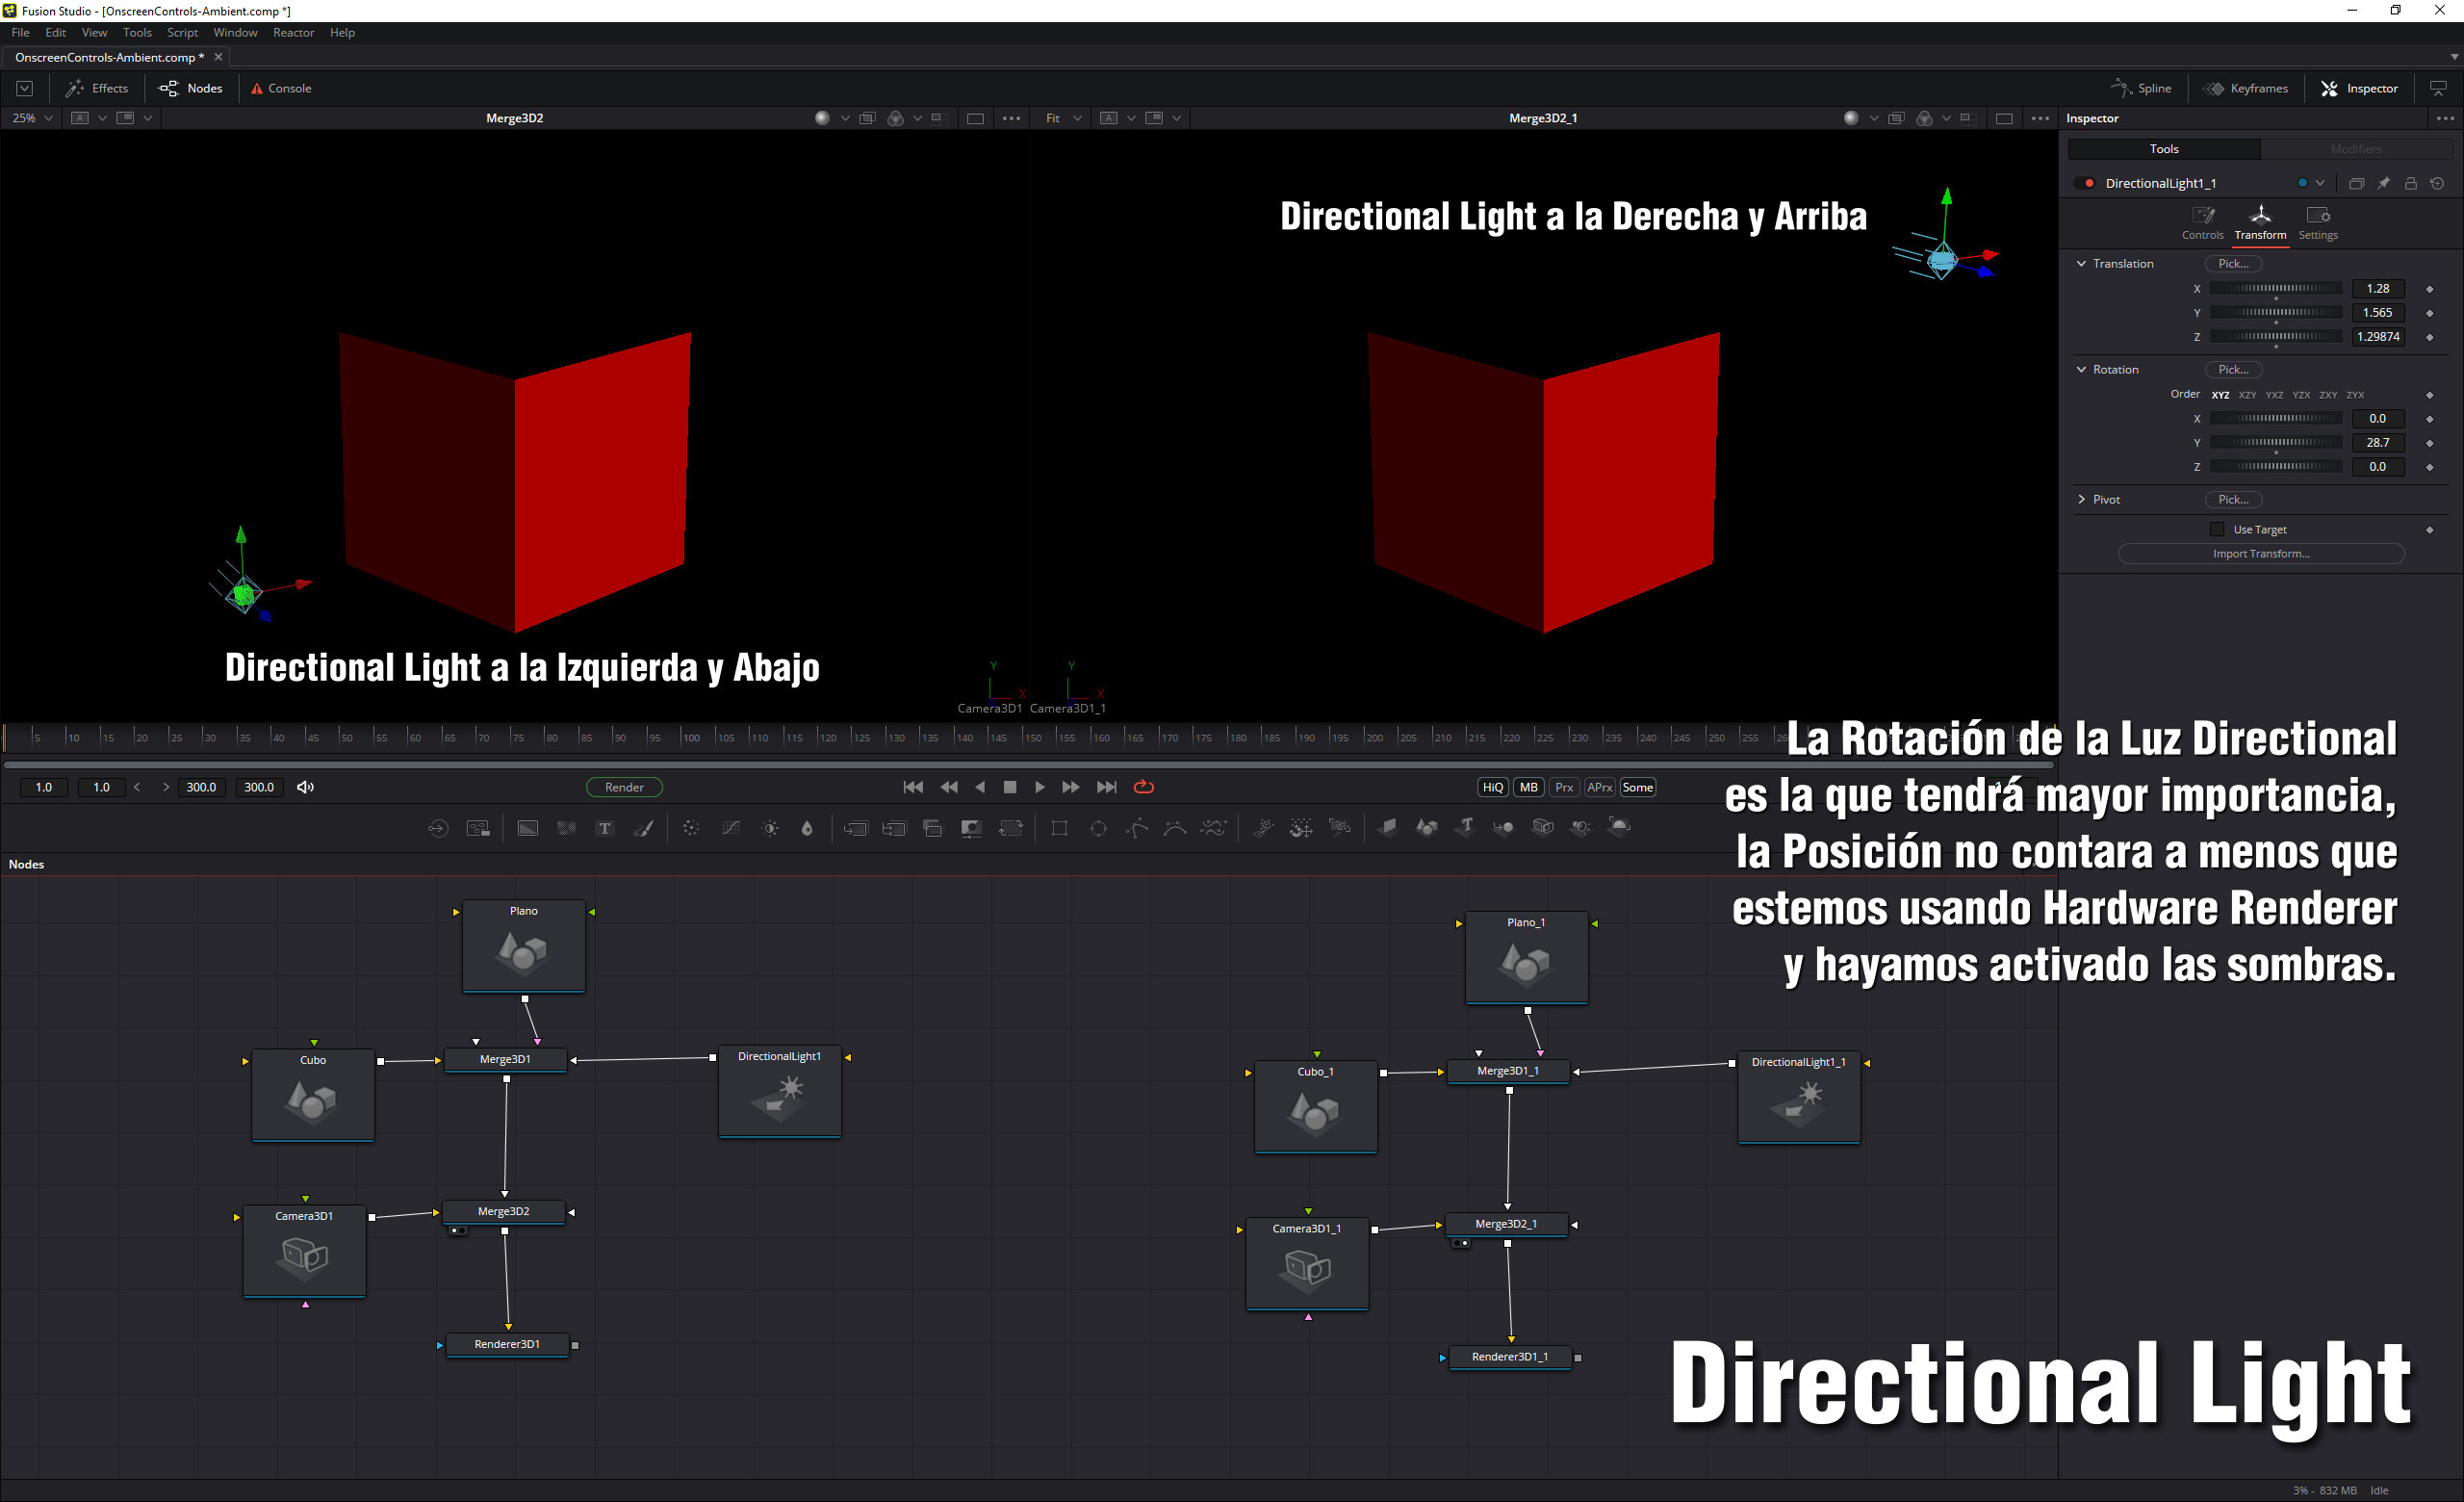Add a Text+ tool from the toolbar
2464x1502 pixels.
604,828
